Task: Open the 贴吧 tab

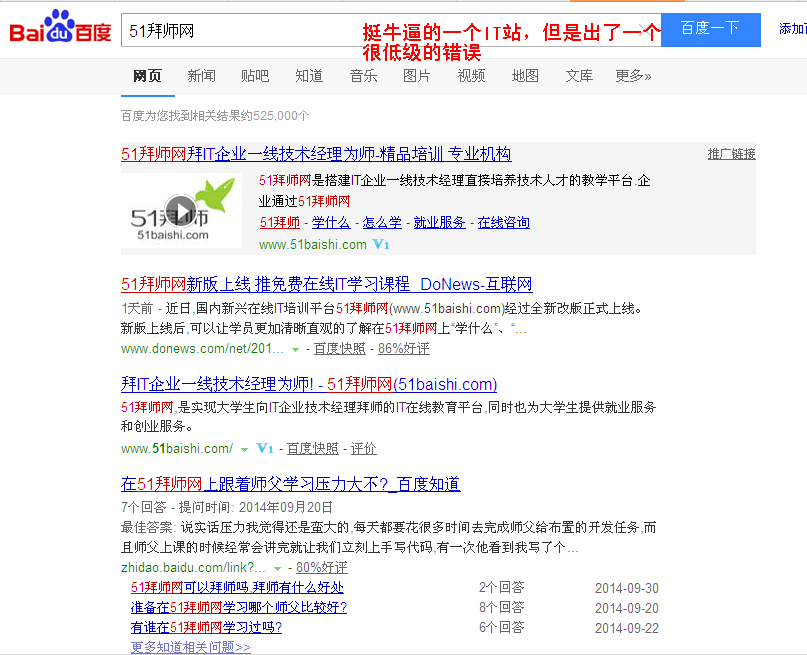Action: coord(255,76)
